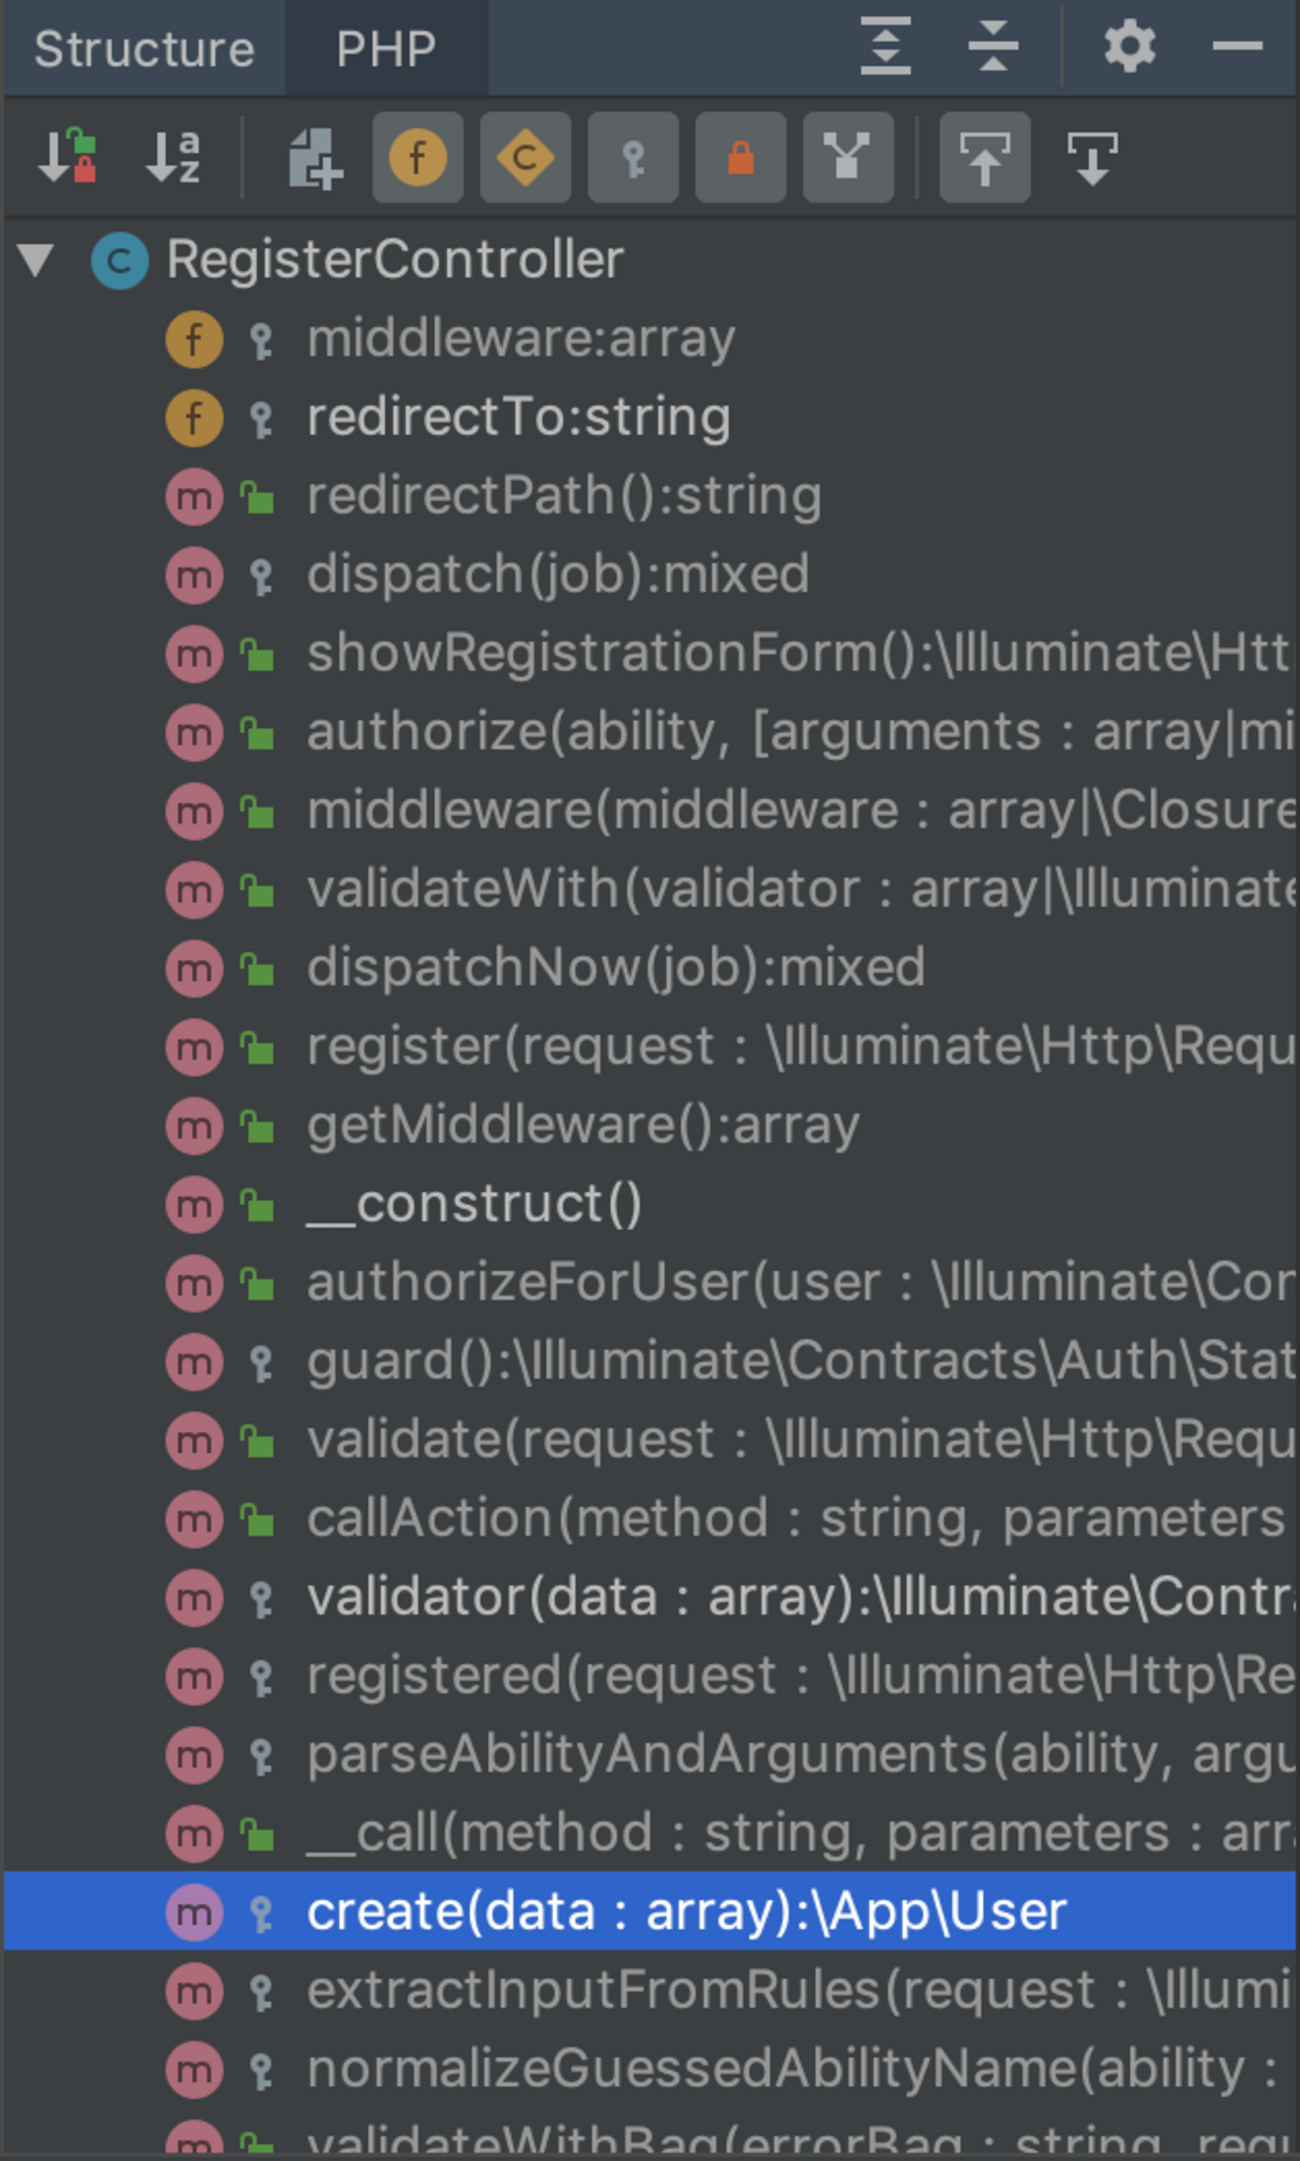Viewport: 1300px width, 2161px height.
Task: Toggle Show Constants filter
Action: [526, 158]
